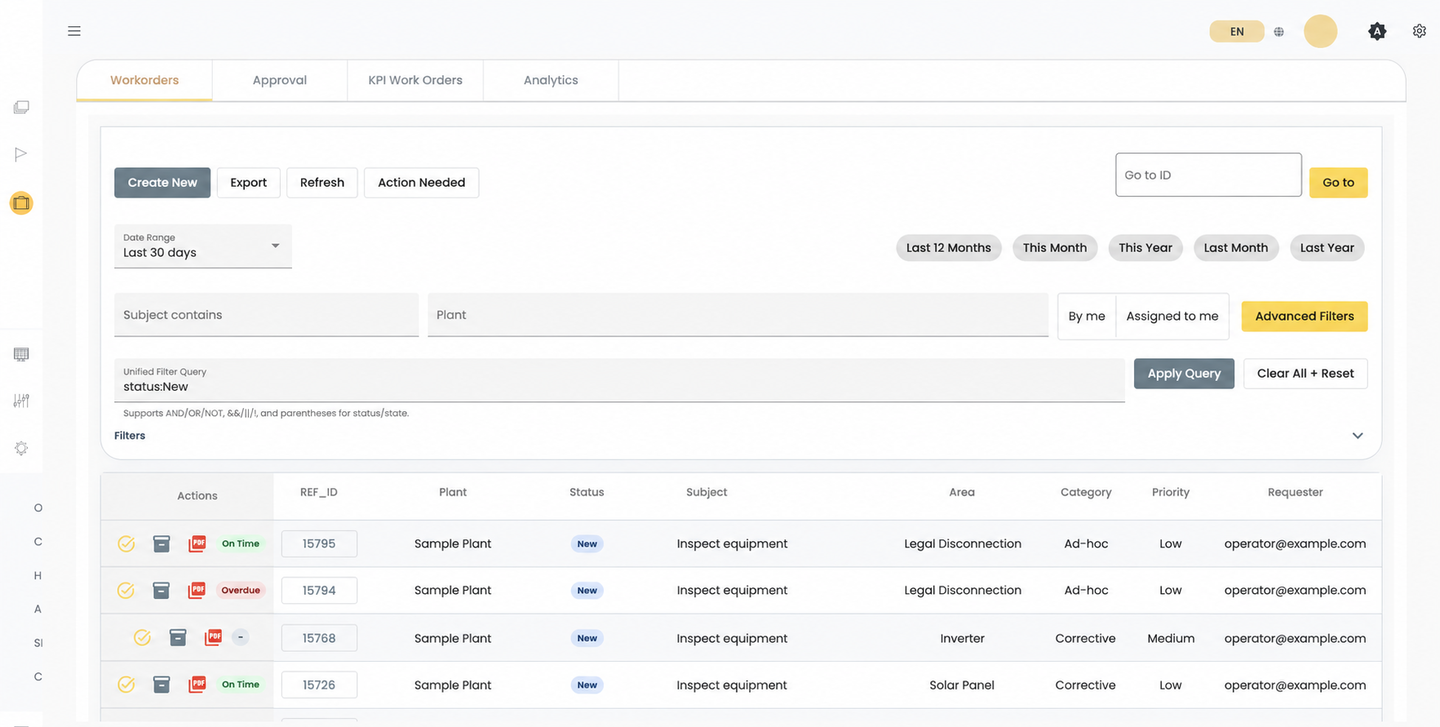Screen dimensions: 1440x727
Task: Open the Analytics tab
Action: [x=551, y=80]
